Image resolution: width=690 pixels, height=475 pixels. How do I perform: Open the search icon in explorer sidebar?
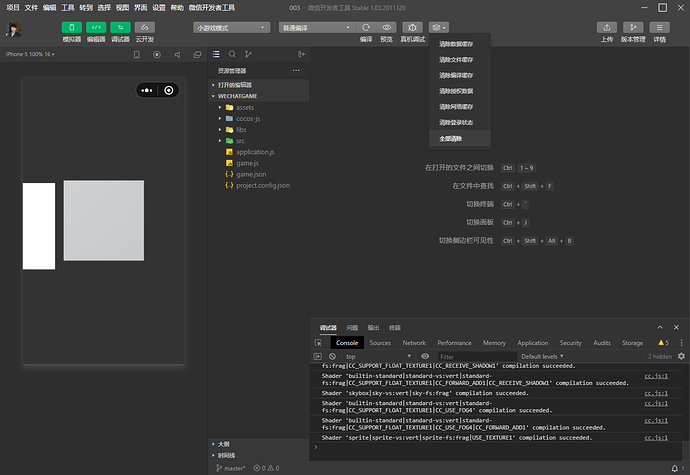tap(232, 54)
